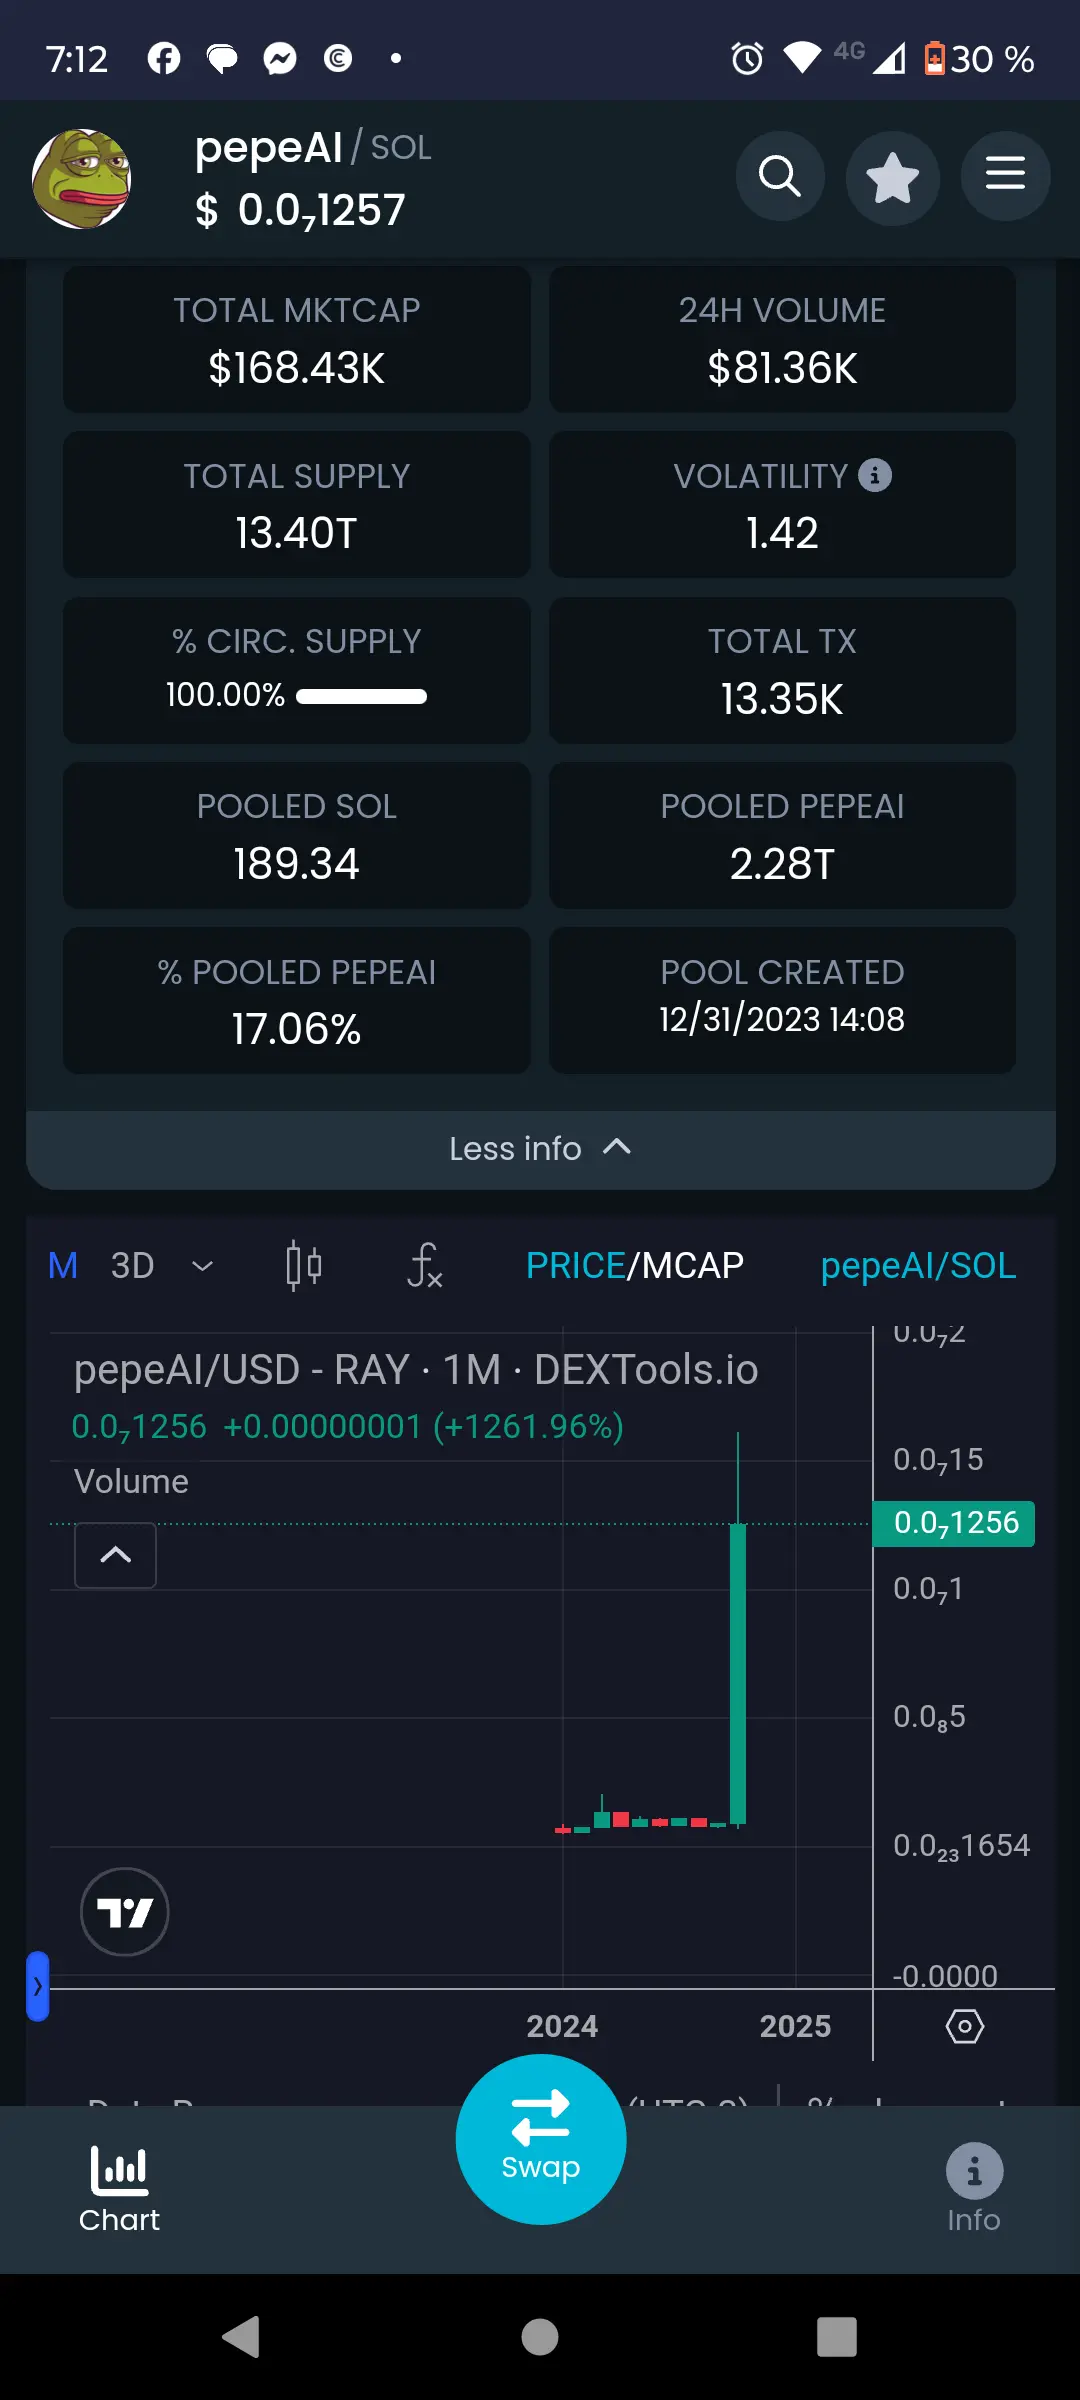Open candlestick chart style selector
The width and height of the screenshot is (1080, 2400).
(303, 1266)
